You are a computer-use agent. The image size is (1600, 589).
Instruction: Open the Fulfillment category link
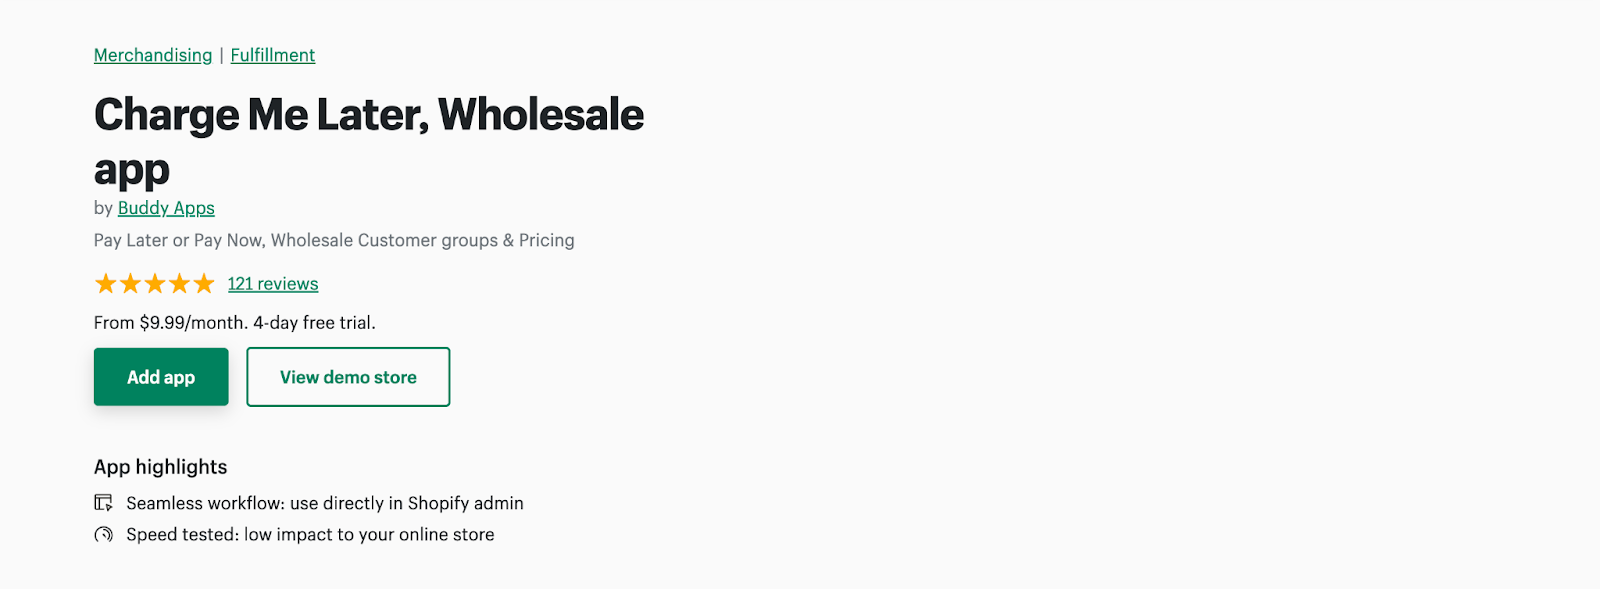(273, 55)
